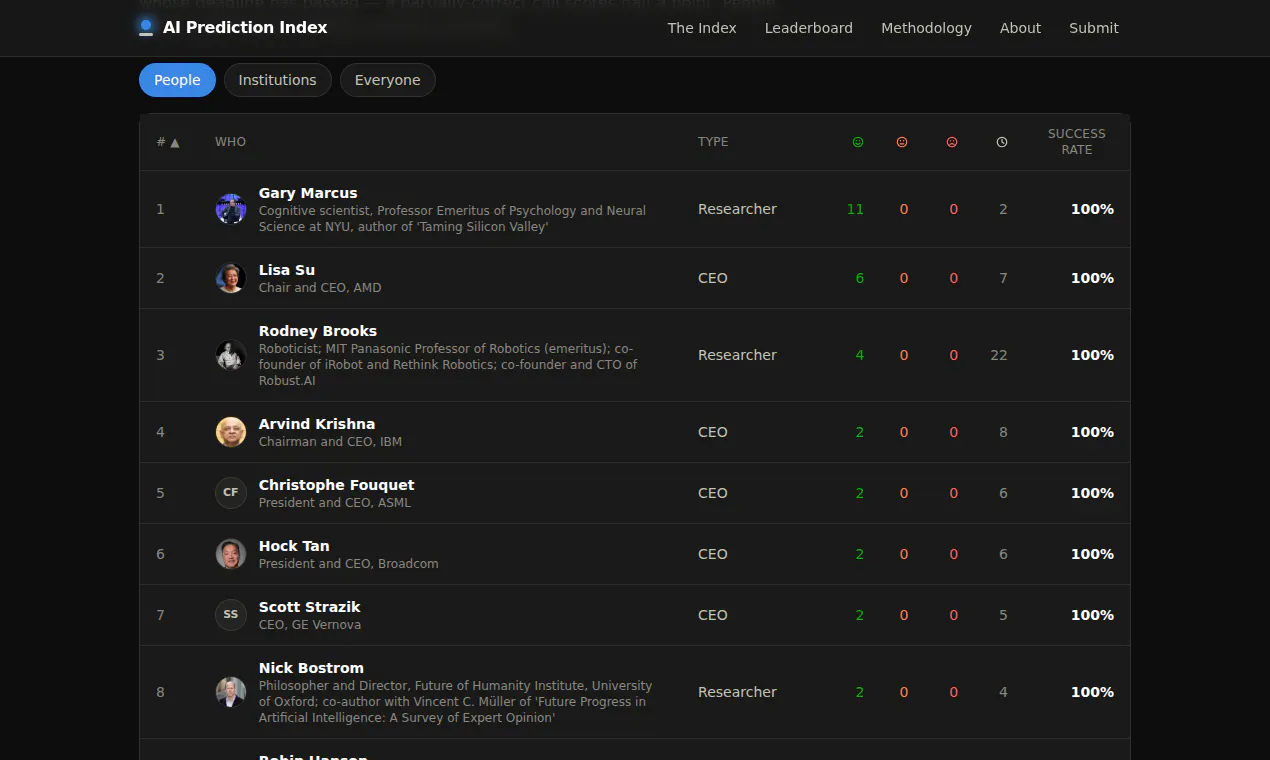Click 'President and CEO, ASML' text
Image resolution: width=1270 pixels, height=760 pixels.
point(335,503)
